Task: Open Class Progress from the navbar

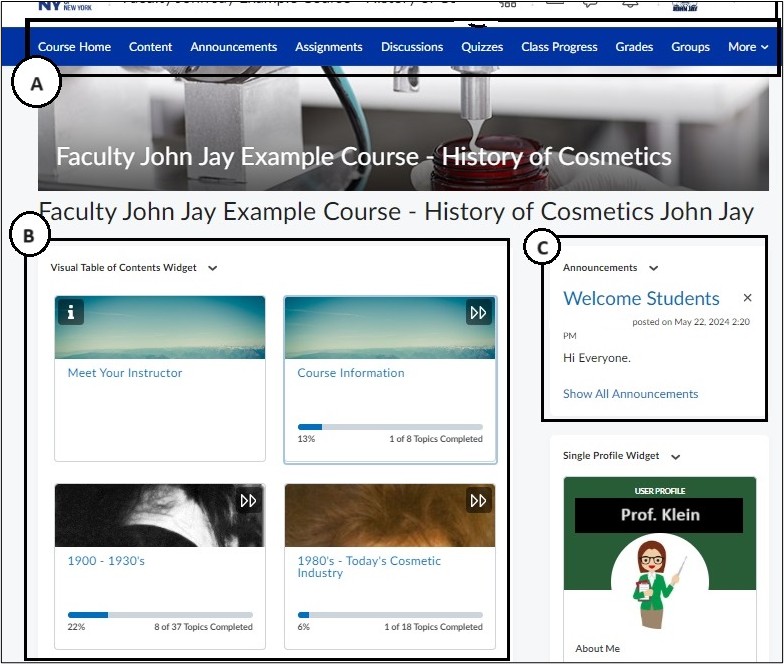Action: (560, 47)
